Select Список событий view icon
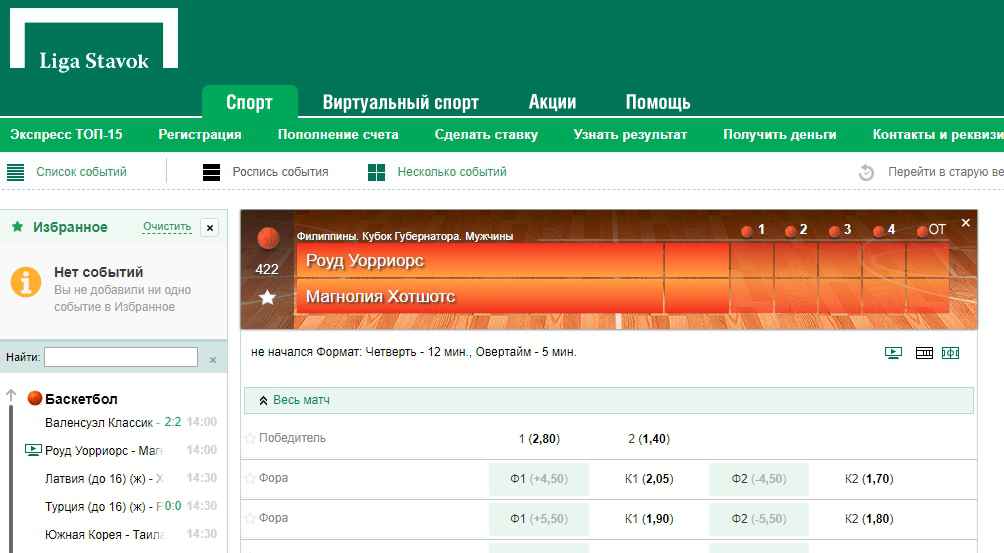Image resolution: width=1004 pixels, height=553 pixels. coord(15,172)
